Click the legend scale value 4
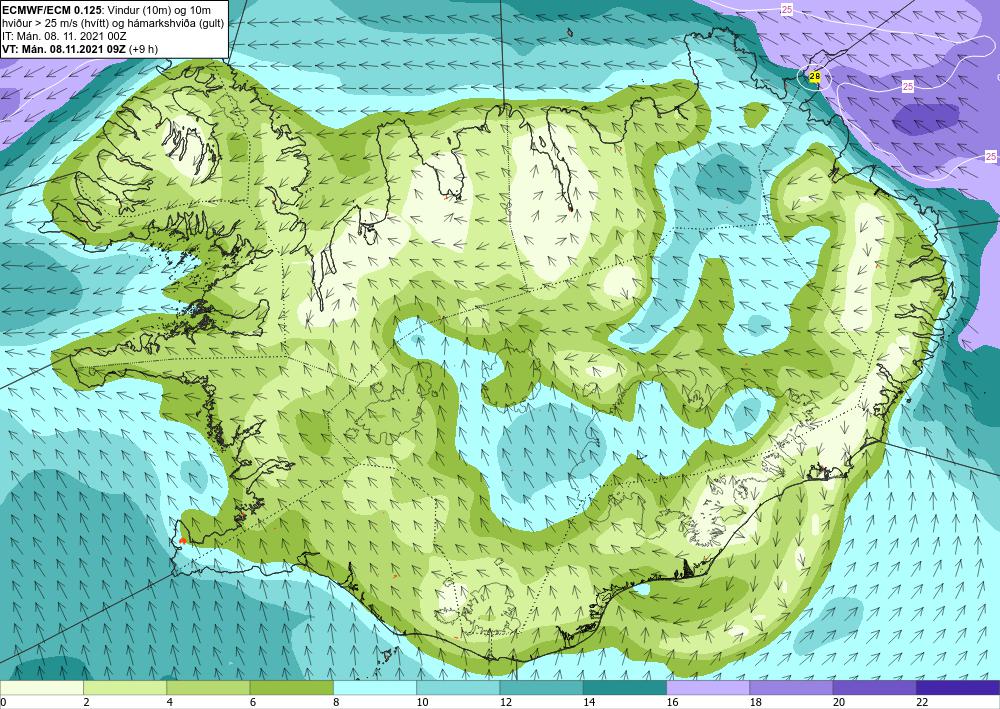 point(169,703)
